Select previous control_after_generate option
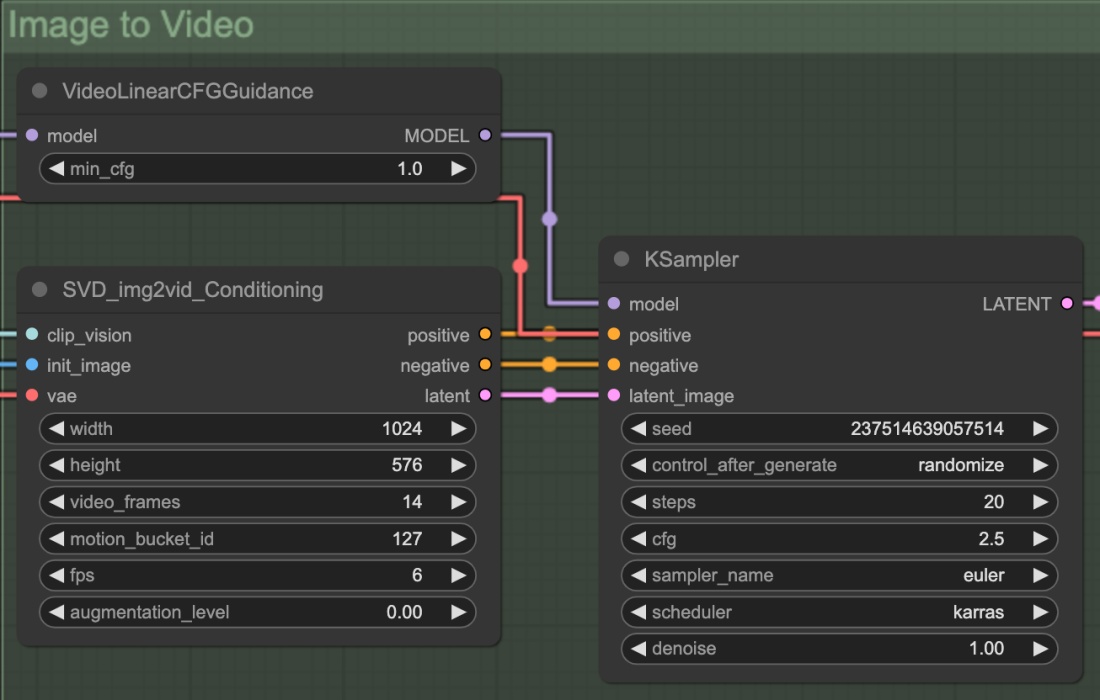The image size is (1100, 700). click(x=638, y=465)
